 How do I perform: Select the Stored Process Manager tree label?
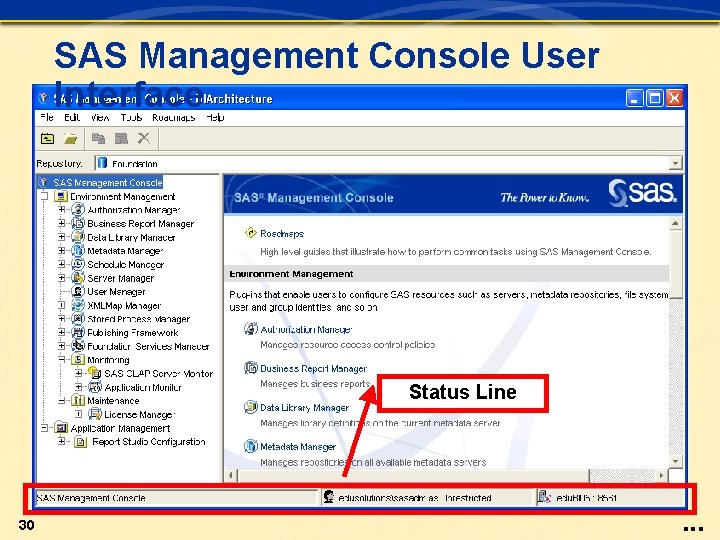pyautogui.click(x=138, y=319)
